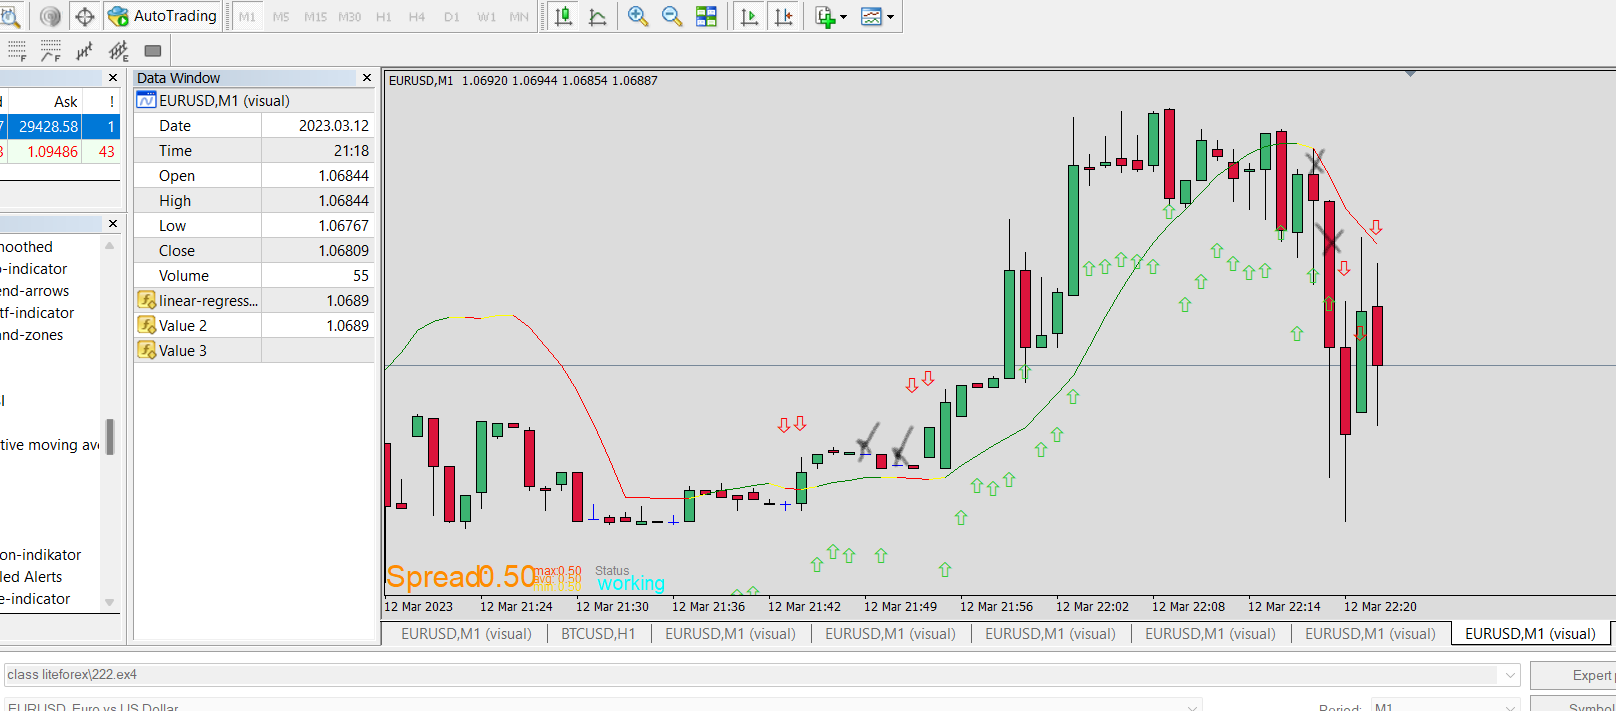Image resolution: width=1616 pixels, height=711 pixels.
Task: Select 'tf-indicator' in the Navigator list
Action: pyautogui.click(x=37, y=313)
